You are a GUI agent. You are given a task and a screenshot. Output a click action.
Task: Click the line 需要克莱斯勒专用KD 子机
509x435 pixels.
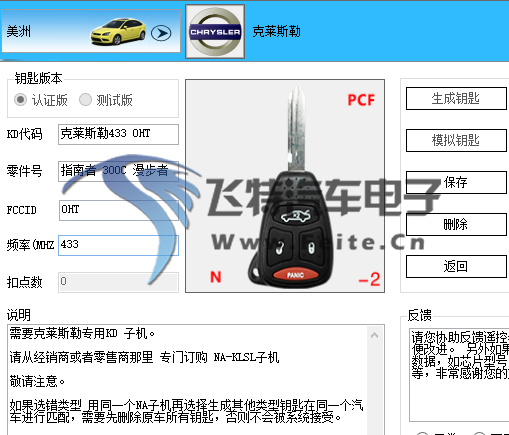(x=82, y=333)
